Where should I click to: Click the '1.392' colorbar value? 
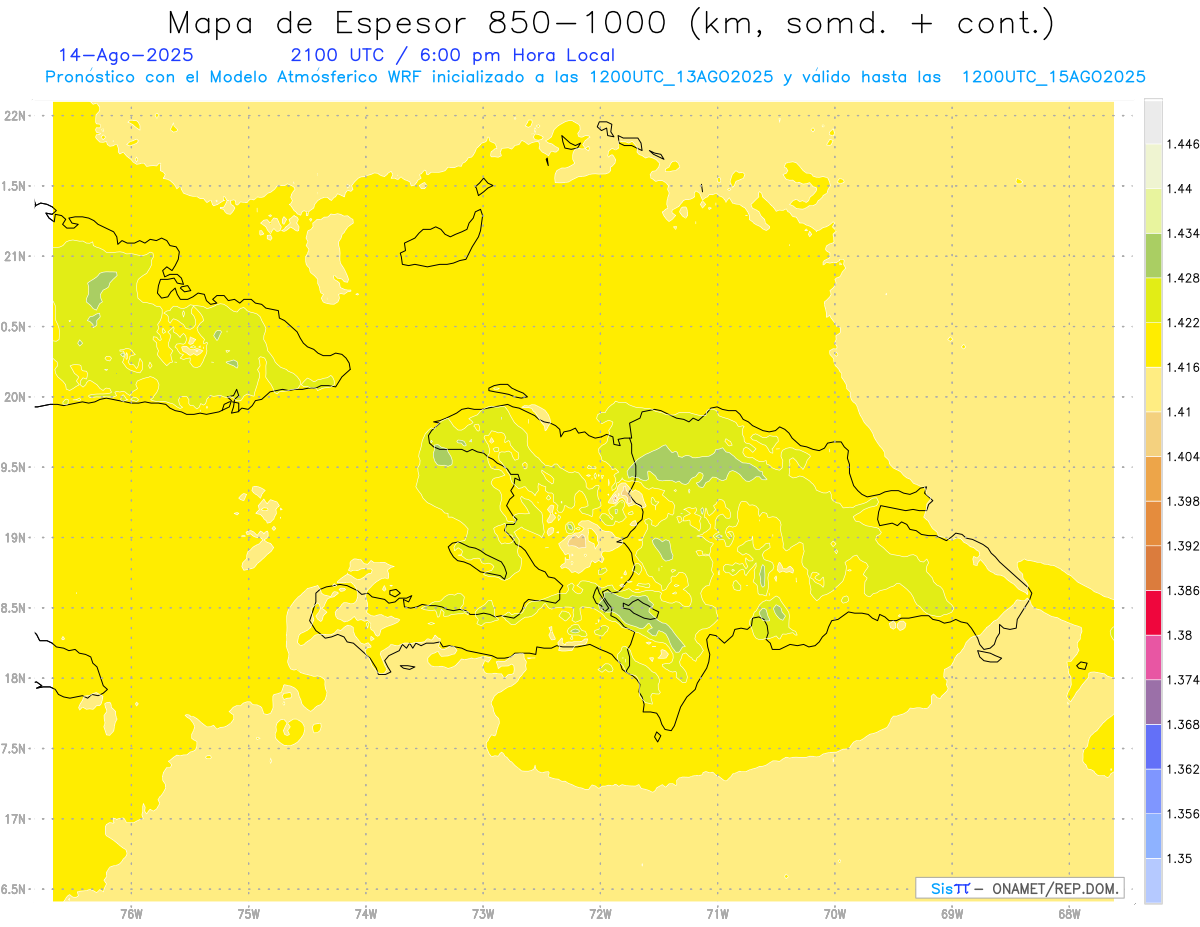click(1182, 546)
